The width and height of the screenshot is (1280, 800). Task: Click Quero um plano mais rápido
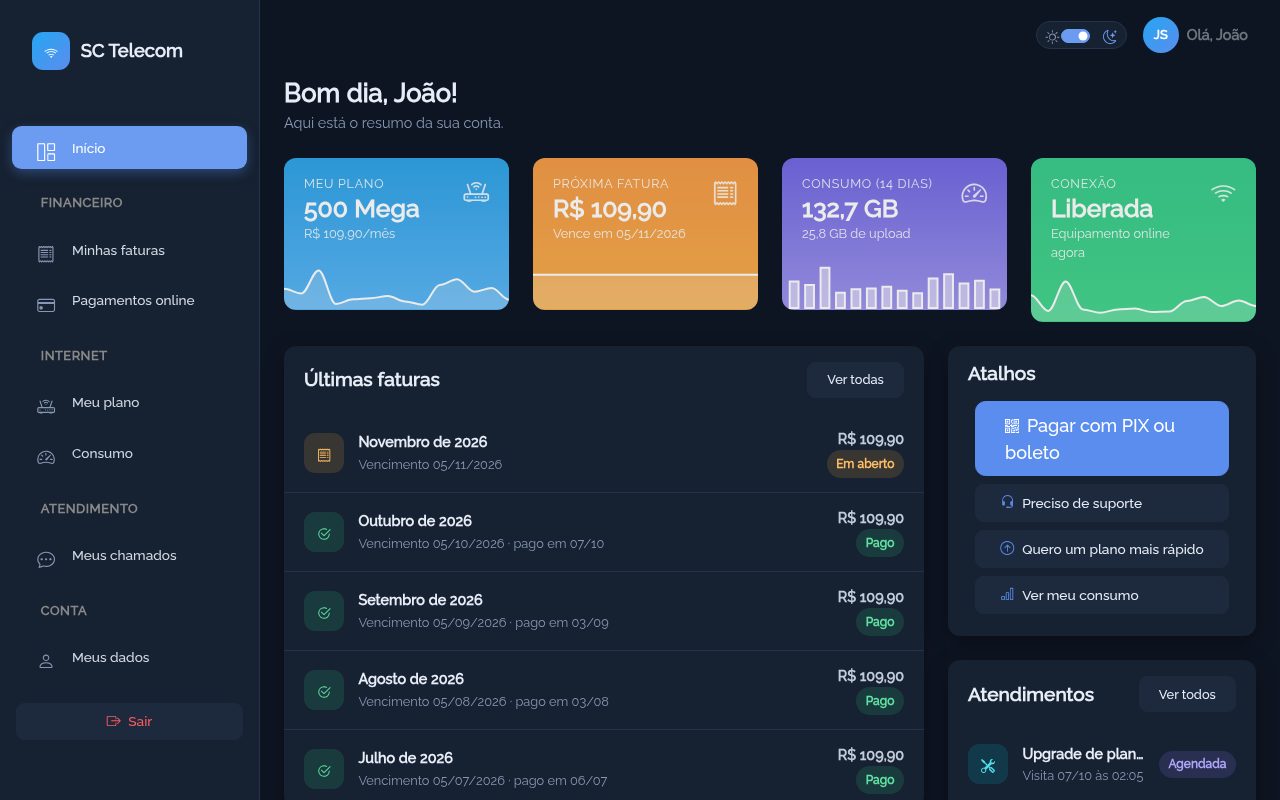(x=1102, y=549)
